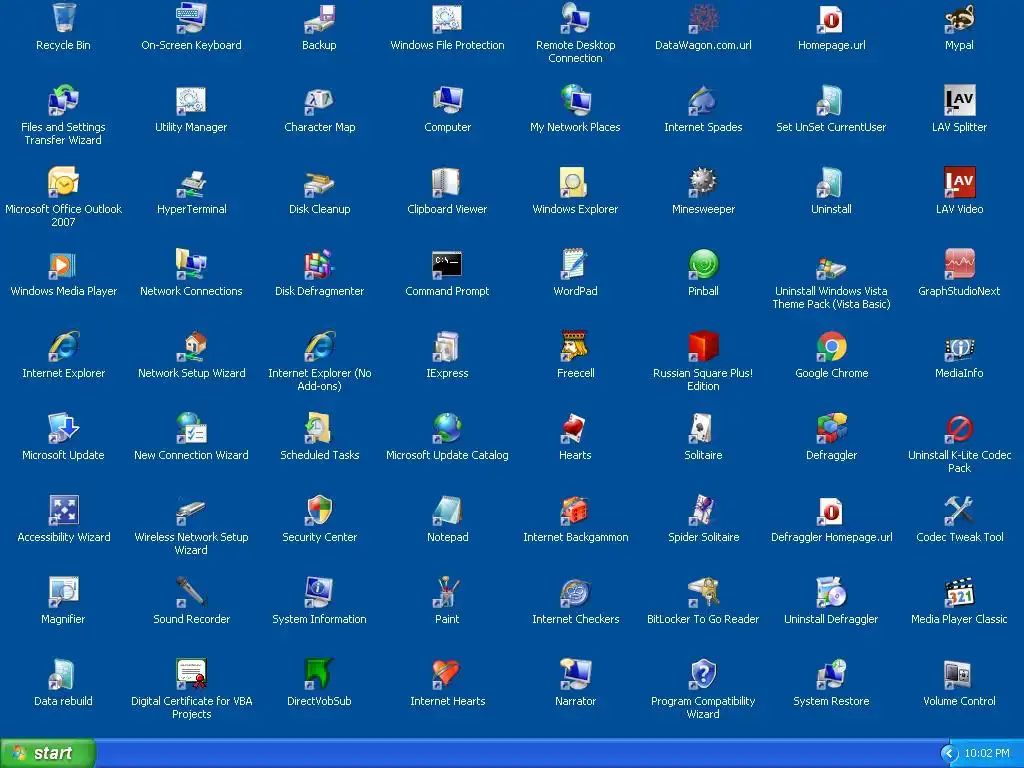Image resolution: width=1024 pixels, height=768 pixels.
Task: Select the Narrator icon
Action: (x=575, y=674)
